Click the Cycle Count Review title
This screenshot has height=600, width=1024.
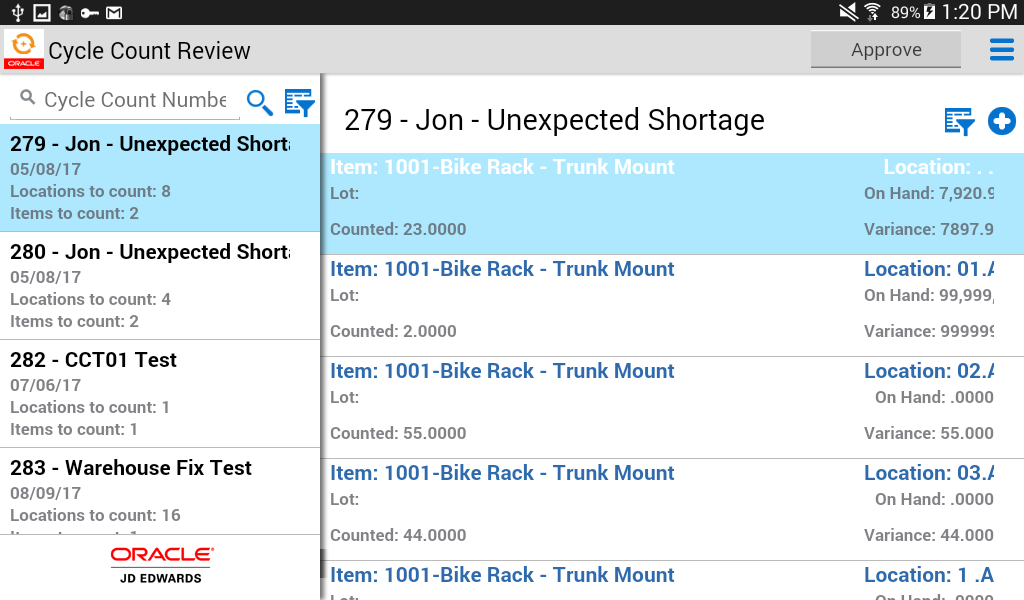click(x=149, y=51)
